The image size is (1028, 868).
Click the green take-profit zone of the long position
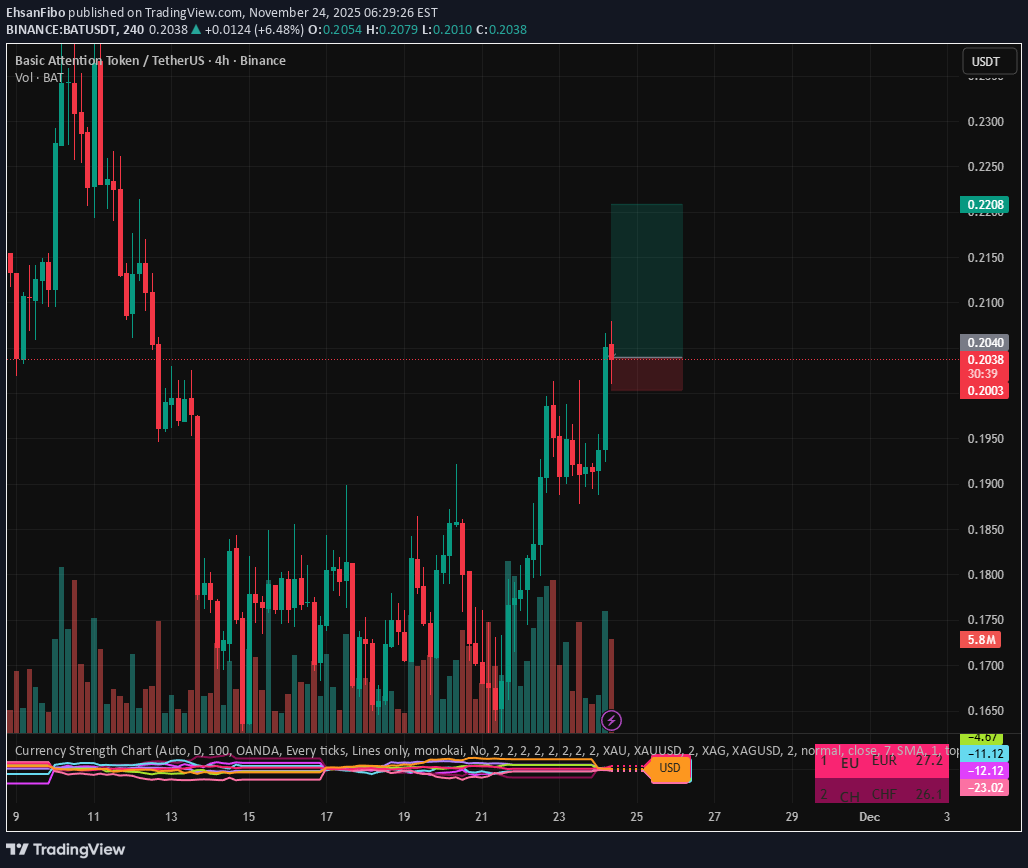click(x=646, y=280)
